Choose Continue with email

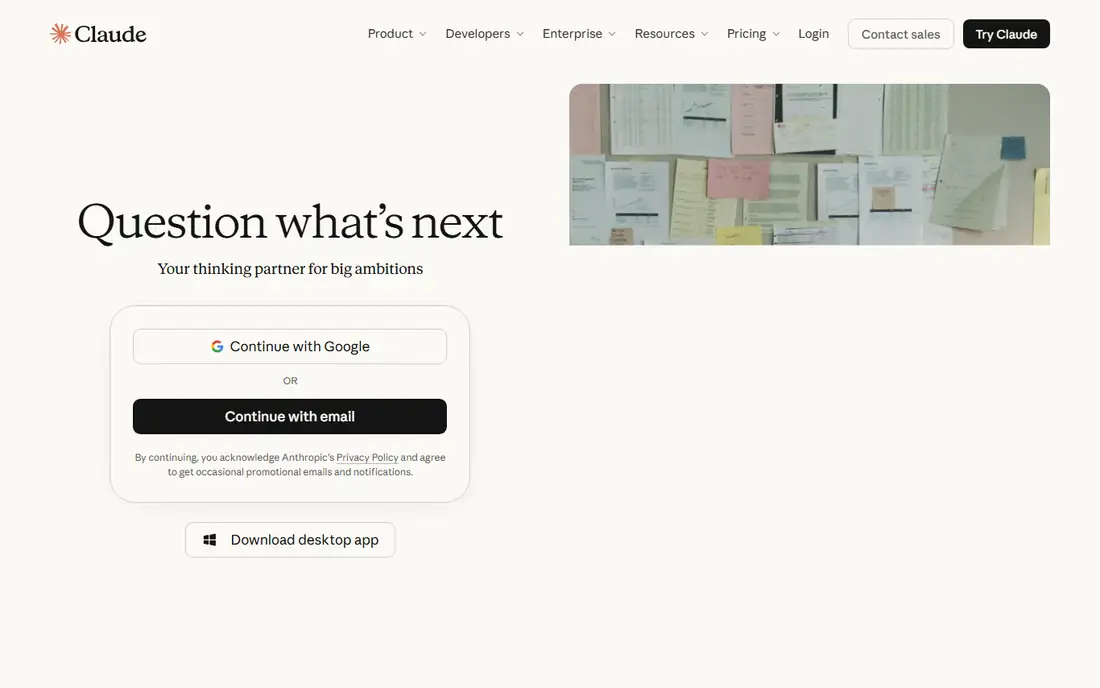point(290,417)
